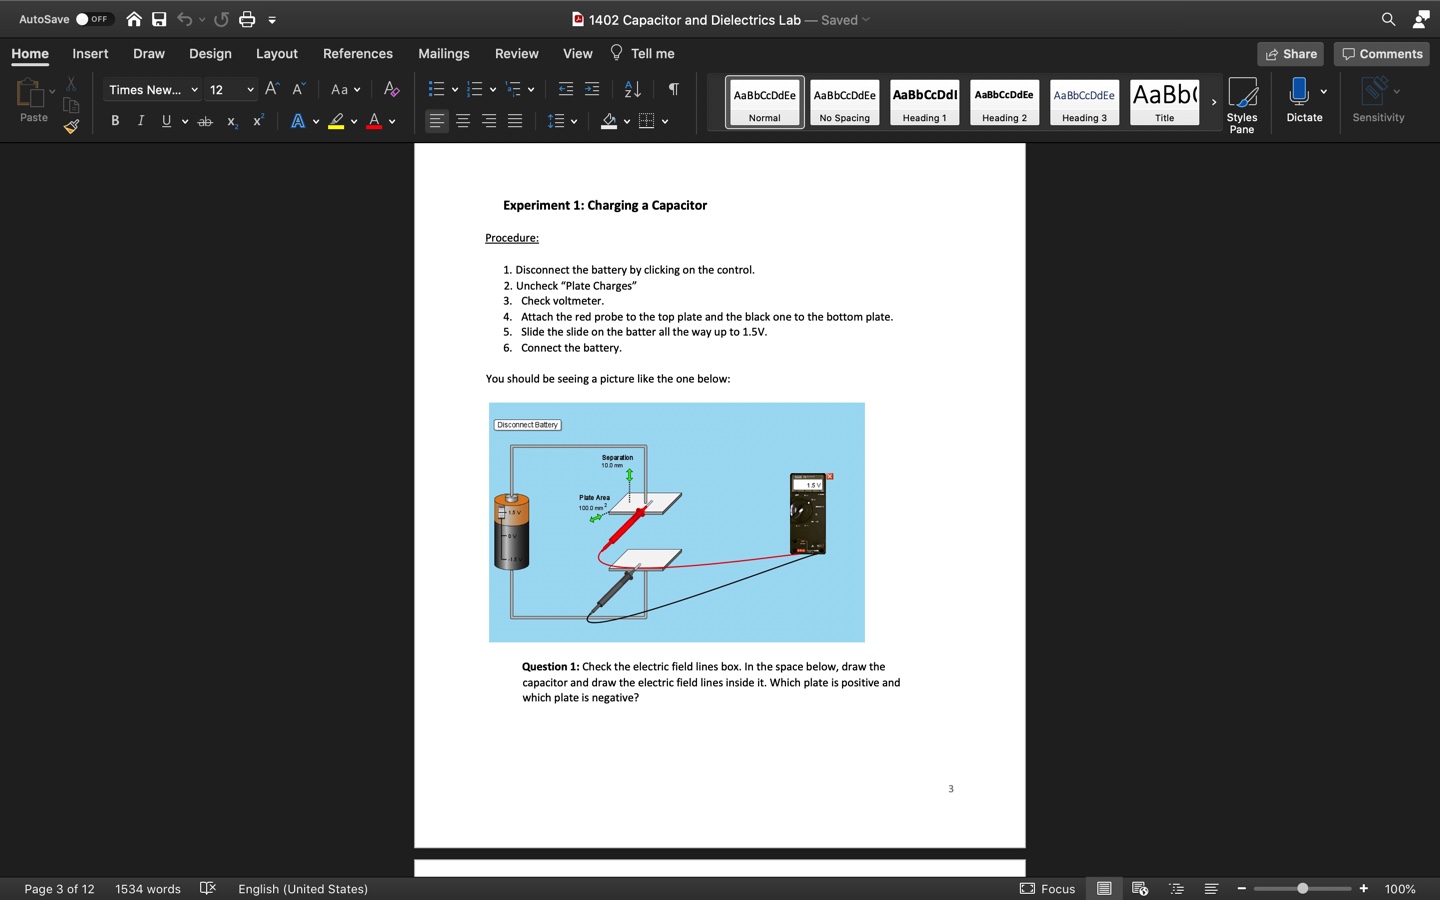Screen dimensions: 1440x900
Task: Click the Sort icon
Action: click(632, 90)
